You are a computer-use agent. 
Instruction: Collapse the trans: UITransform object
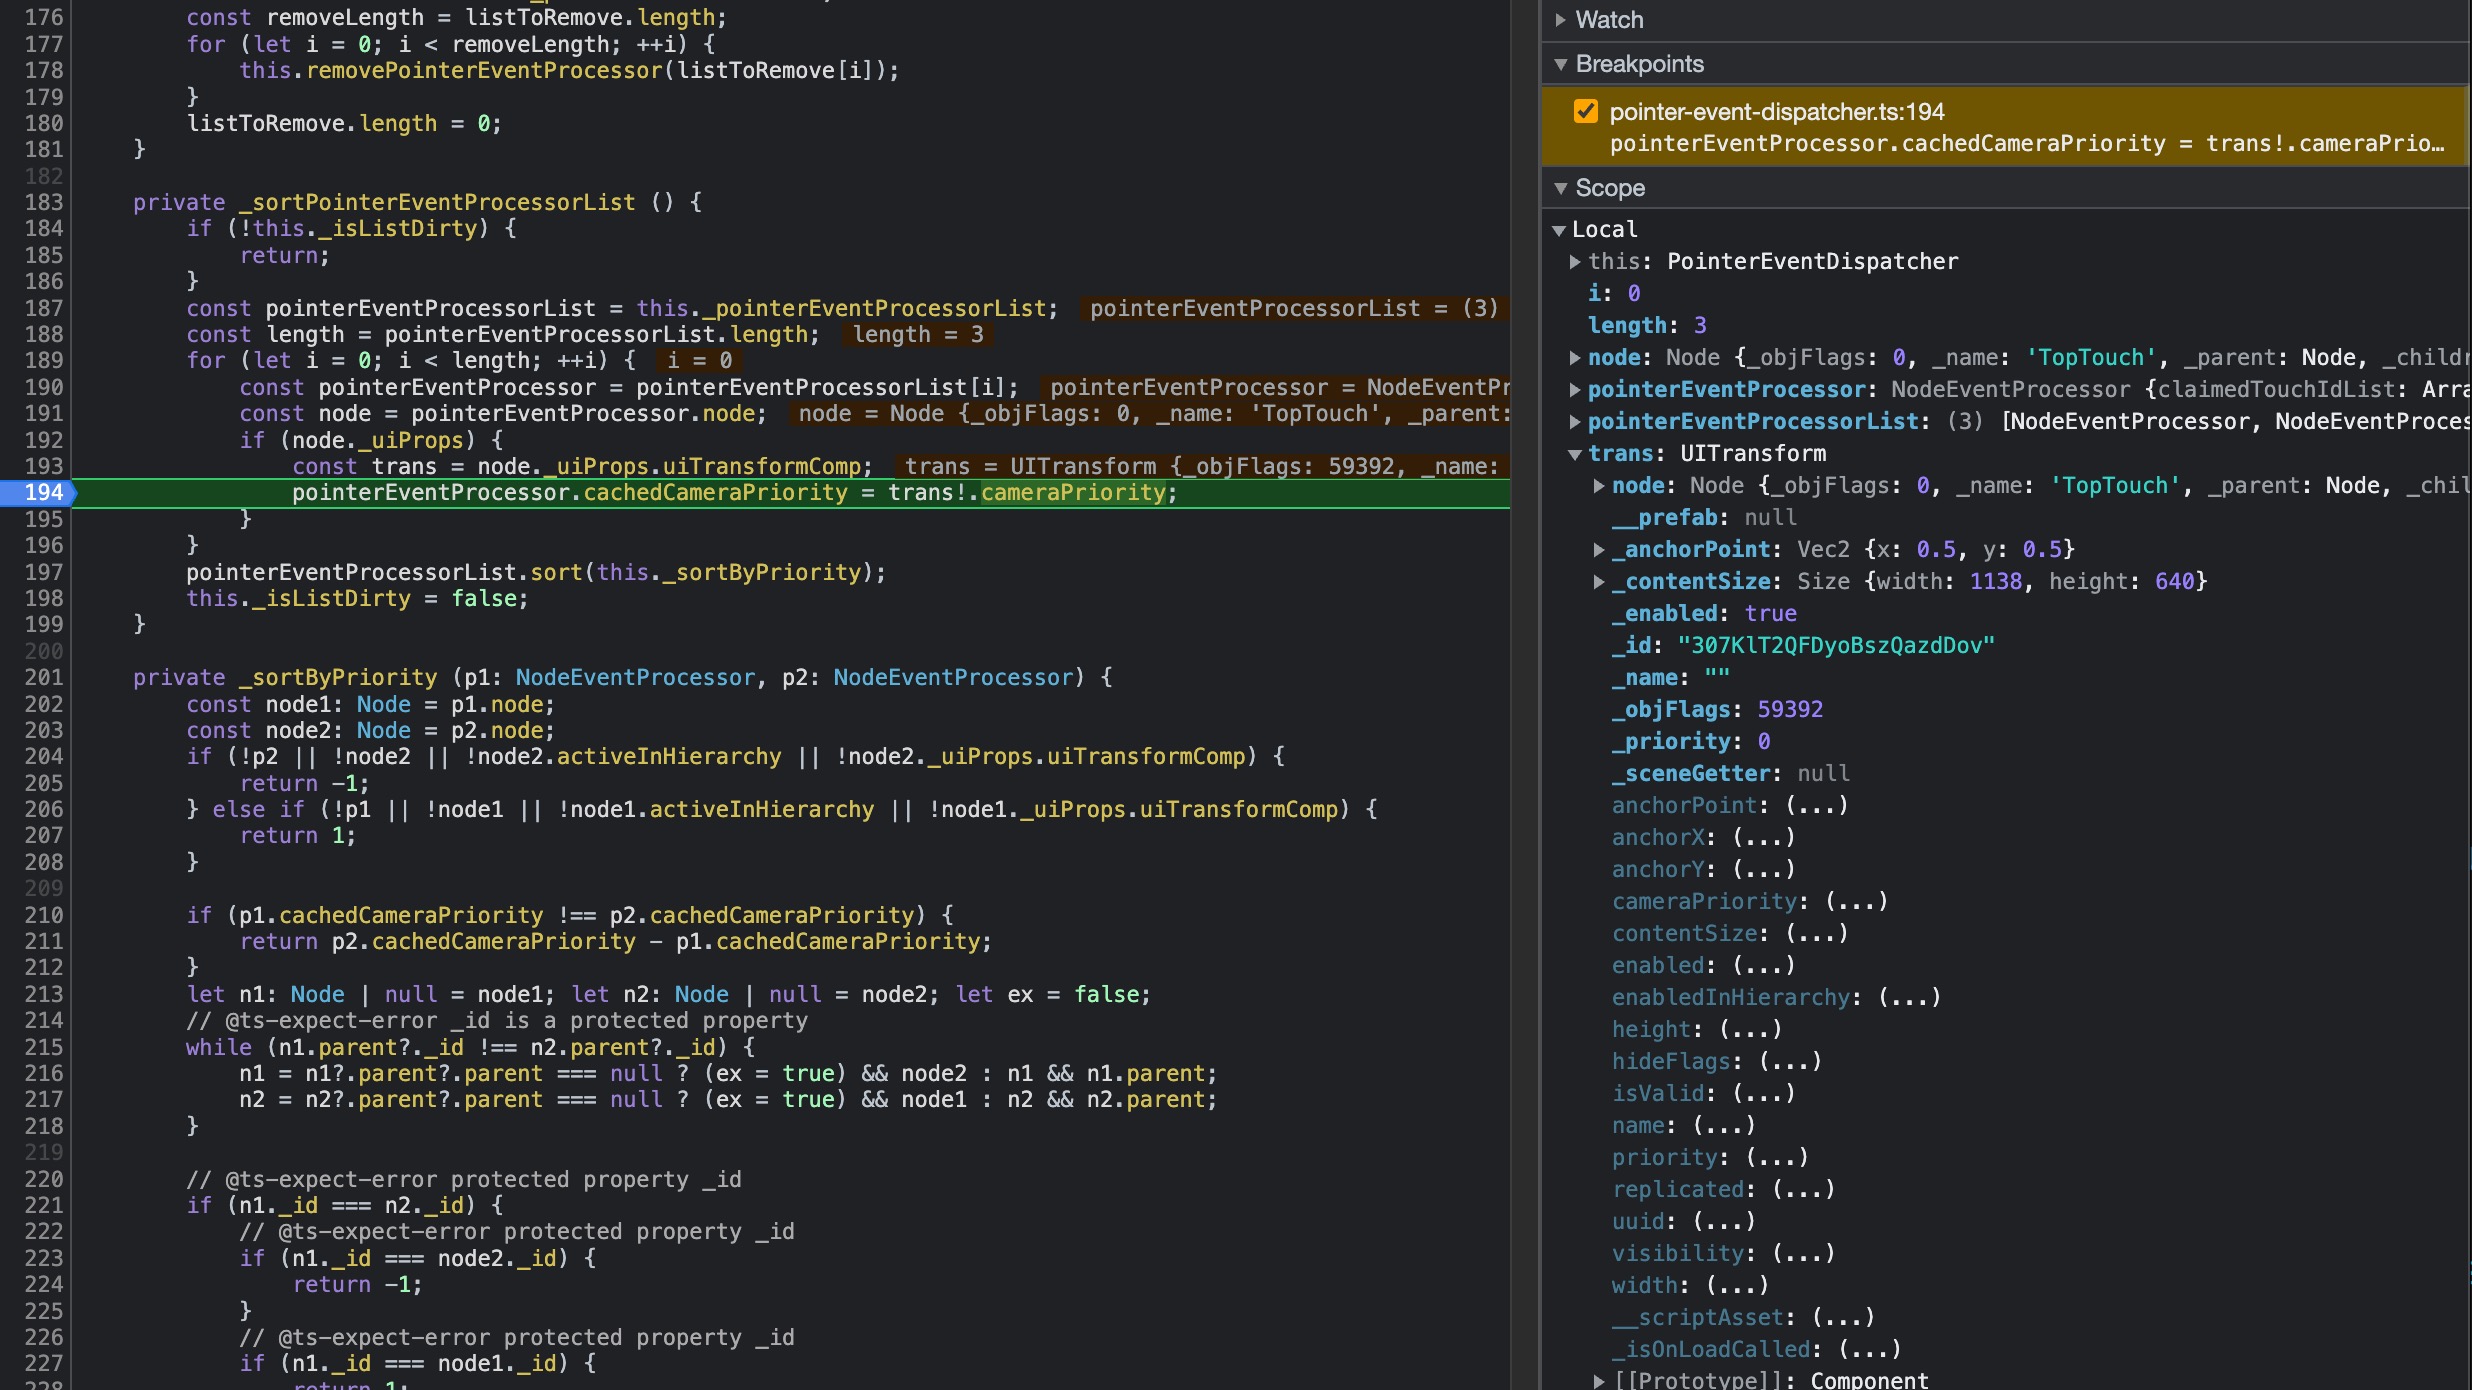point(1575,454)
